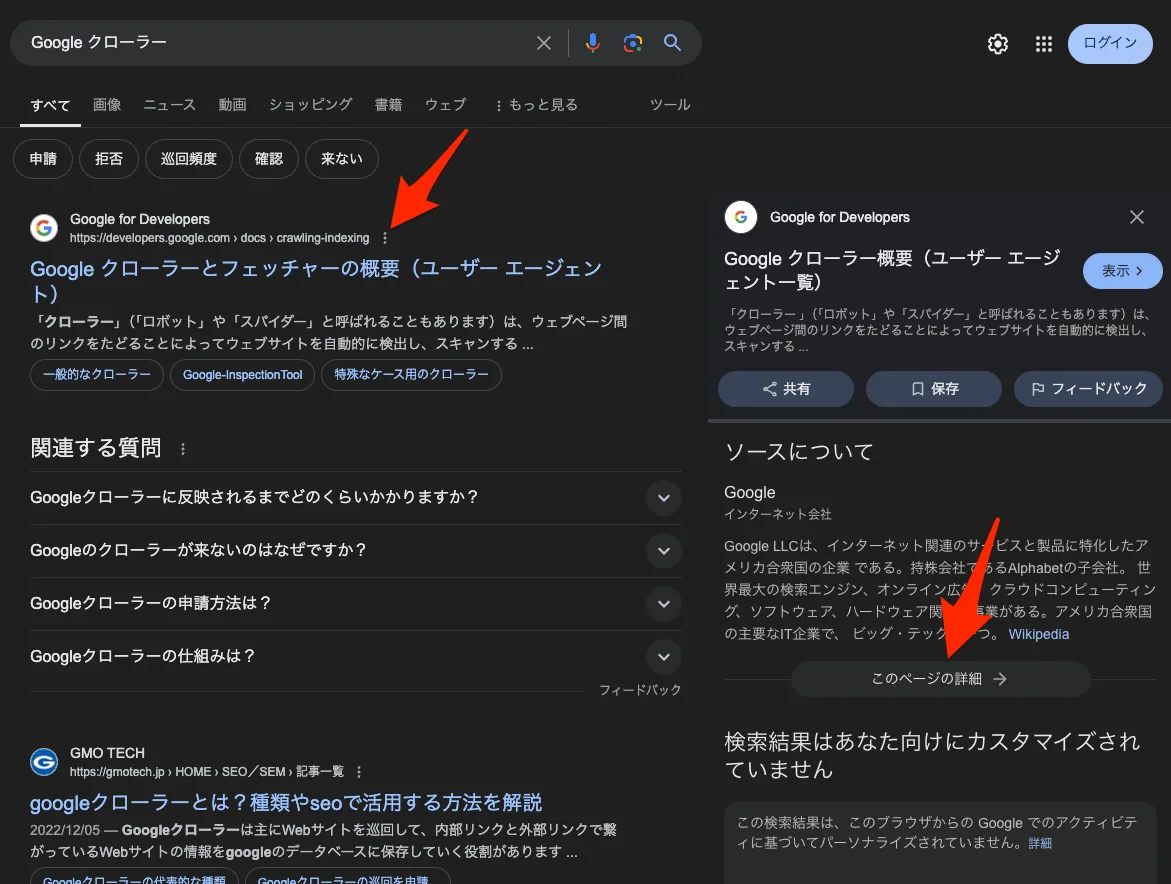Open Google apps grid icon

click(1043, 44)
